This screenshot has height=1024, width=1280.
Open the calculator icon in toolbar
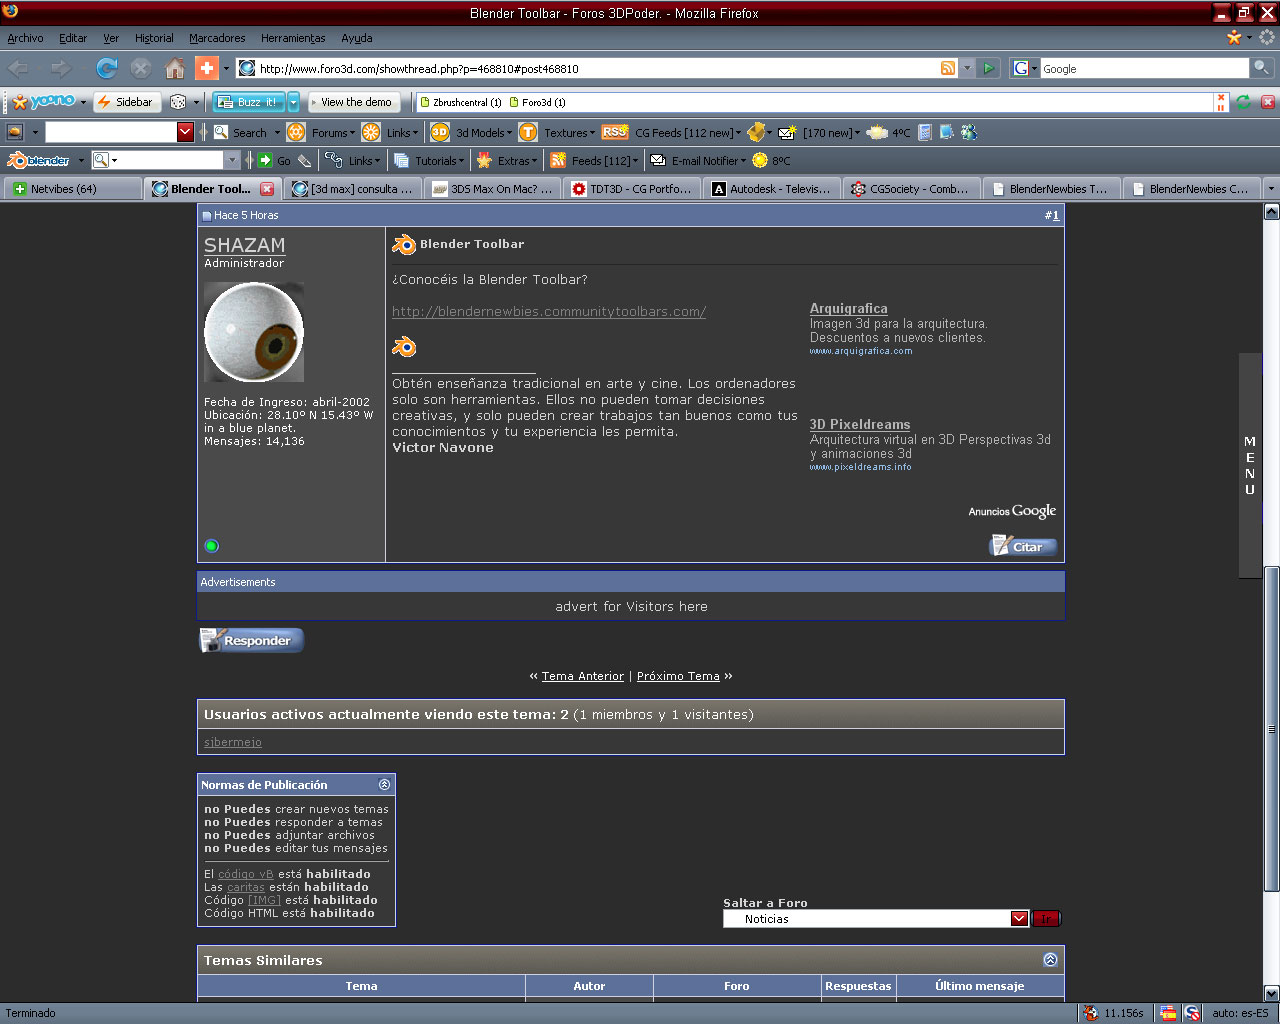point(925,132)
